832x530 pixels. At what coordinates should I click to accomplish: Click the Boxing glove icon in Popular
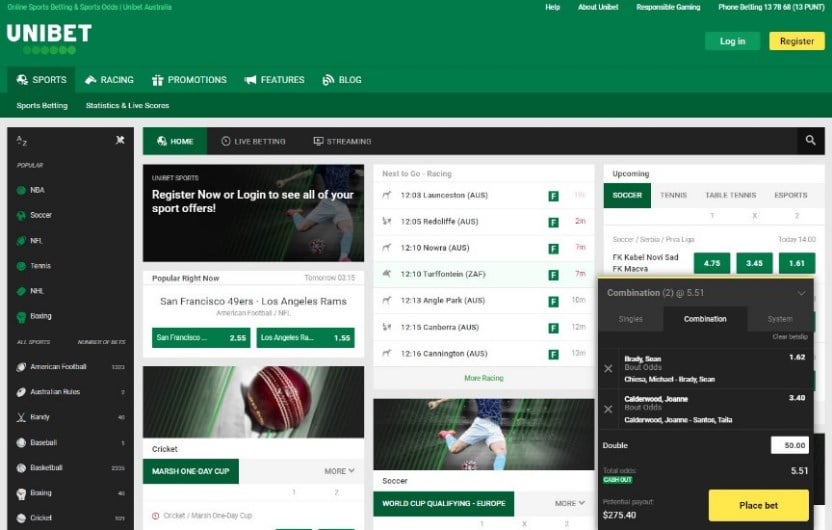[x=21, y=317]
